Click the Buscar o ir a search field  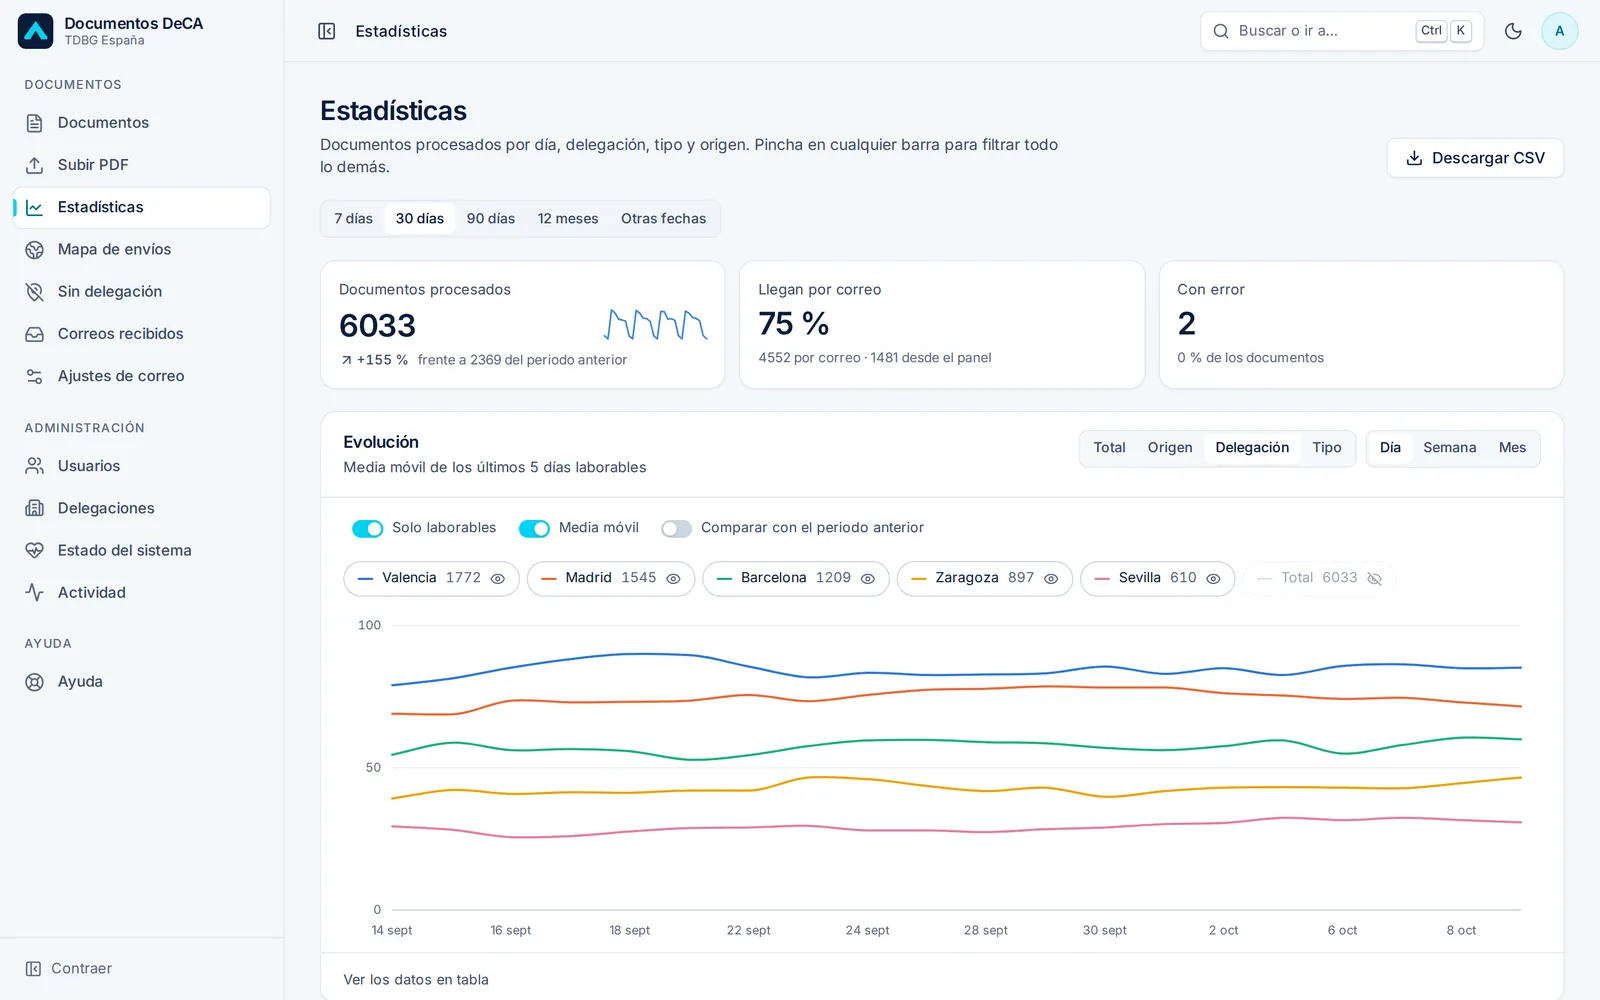pos(1342,31)
